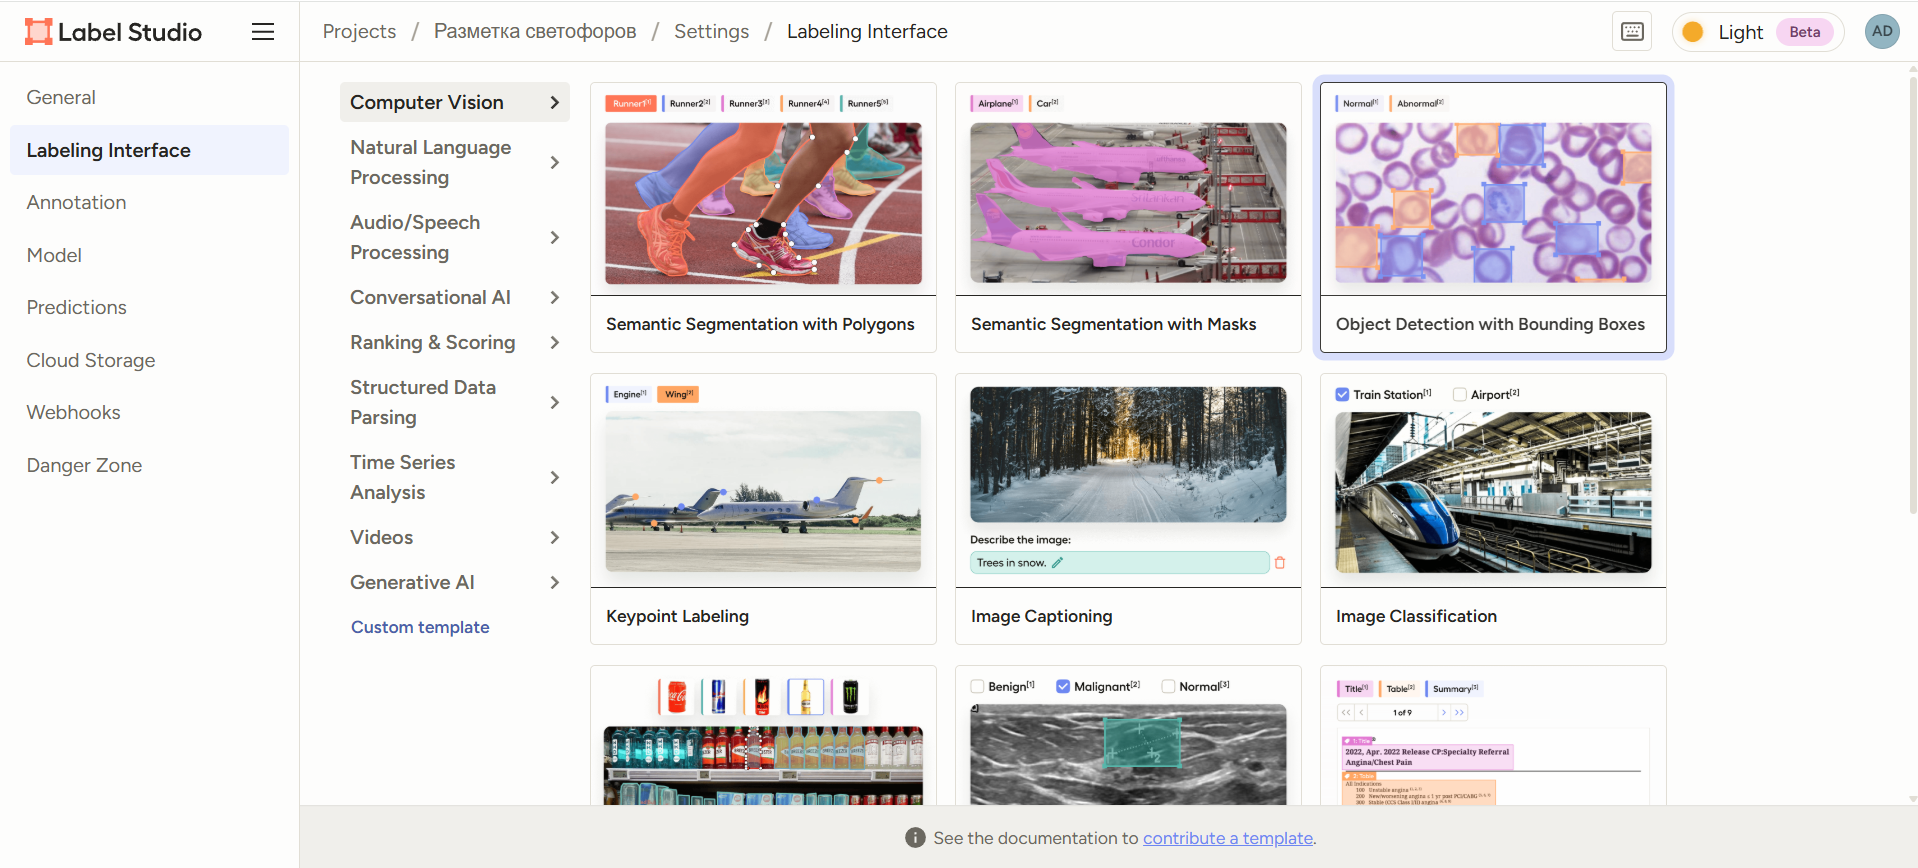1918x868 pixels.
Task: Click the info icon in footer
Action: click(x=915, y=838)
